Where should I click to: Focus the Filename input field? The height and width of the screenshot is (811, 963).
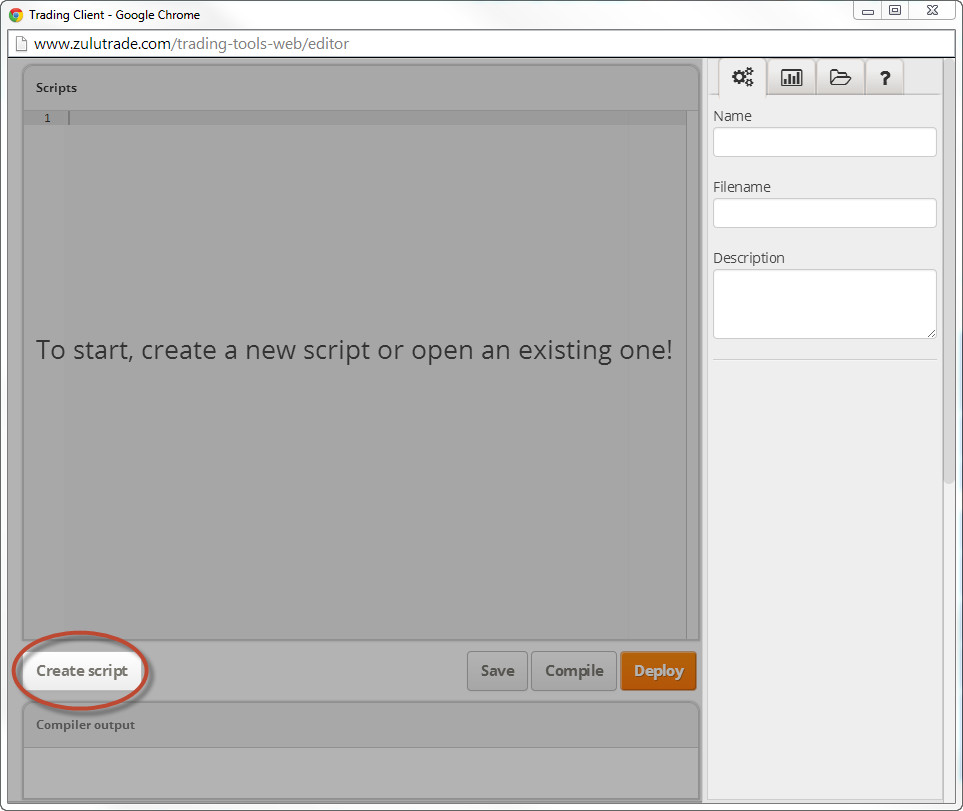(x=824, y=213)
